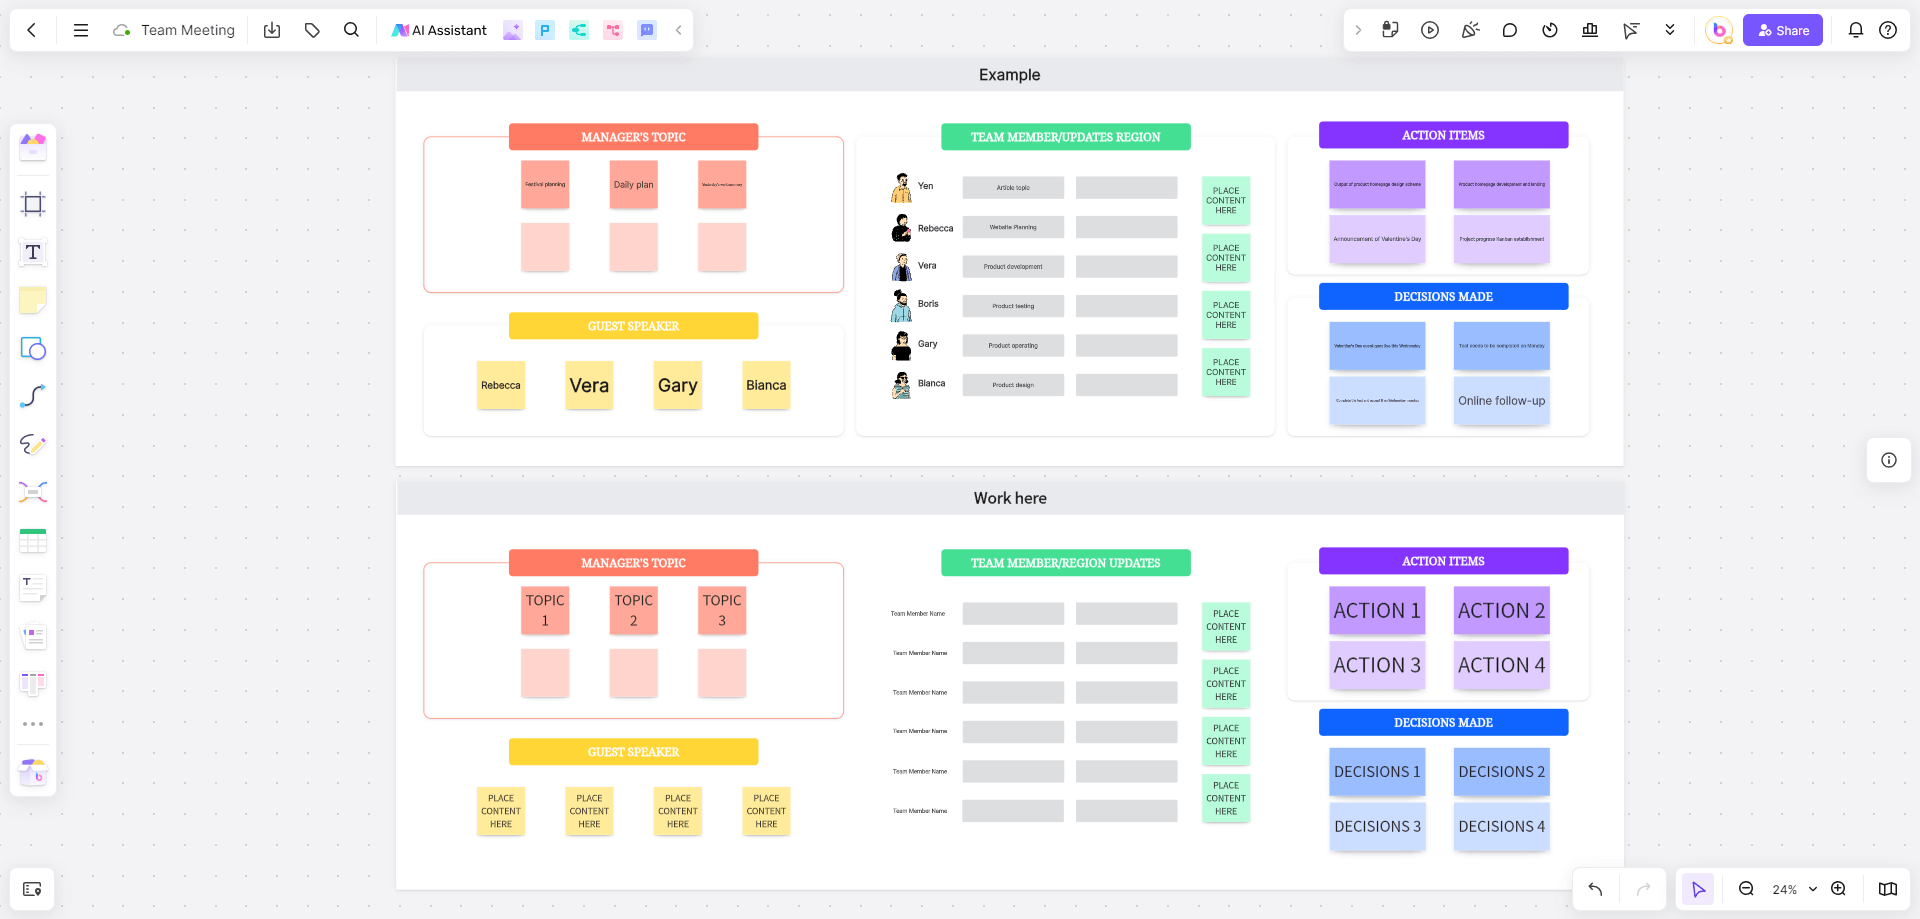Click the blue P plugin icon
This screenshot has height=919, width=1920.
pos(545,30)
